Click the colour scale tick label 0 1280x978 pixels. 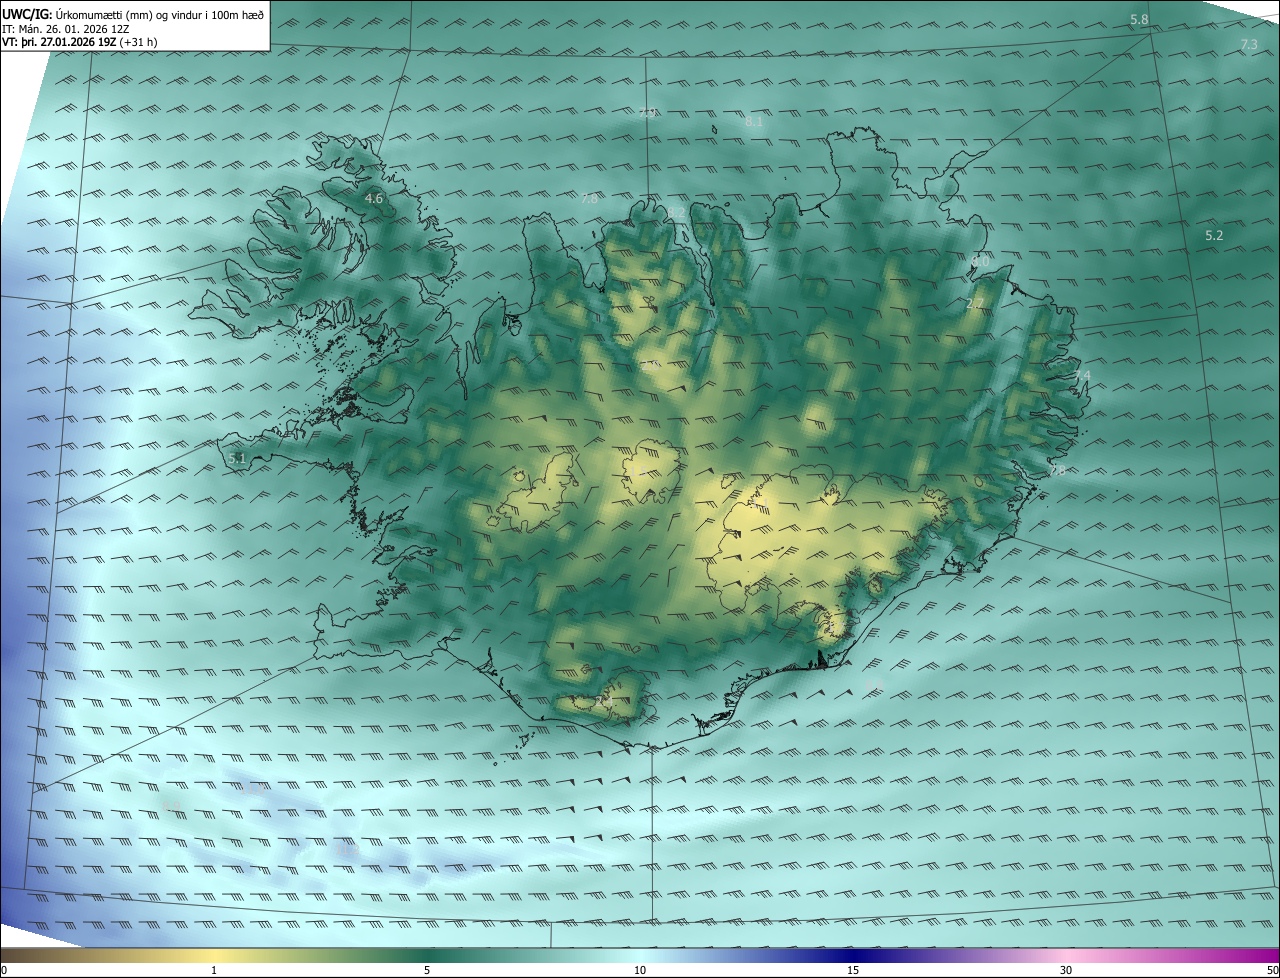4,970
